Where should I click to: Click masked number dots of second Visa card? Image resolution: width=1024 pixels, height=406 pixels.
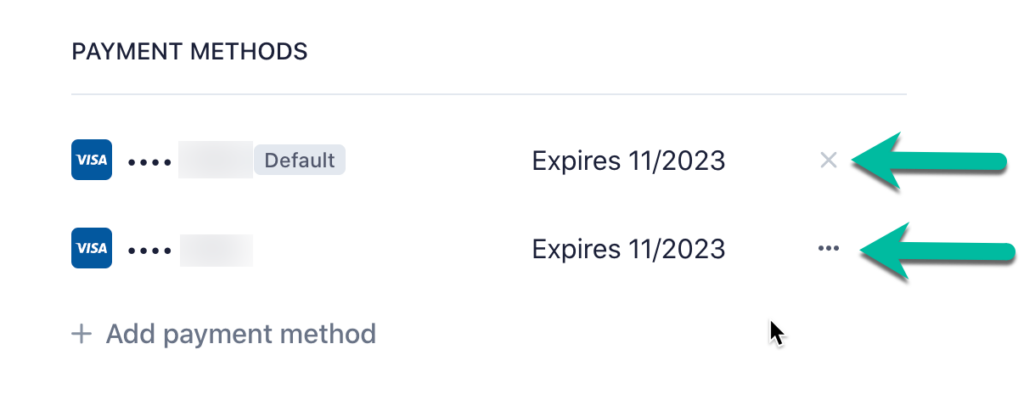point(150,251)
